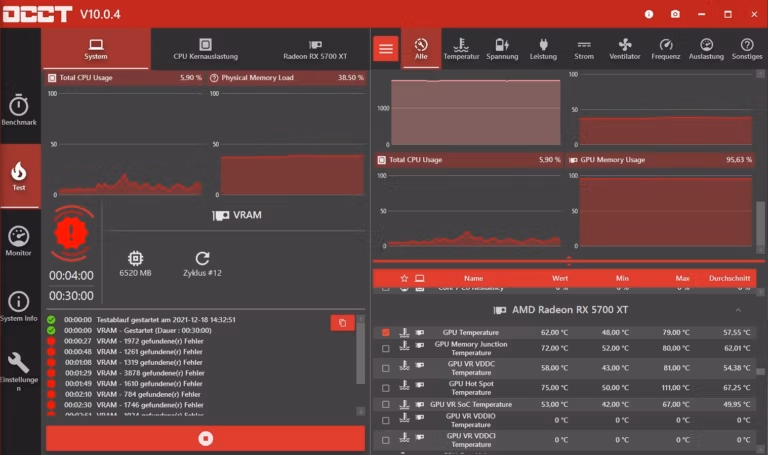Filter sensors by Temperatur
768x455 pixels.
[x=461, y=49]
